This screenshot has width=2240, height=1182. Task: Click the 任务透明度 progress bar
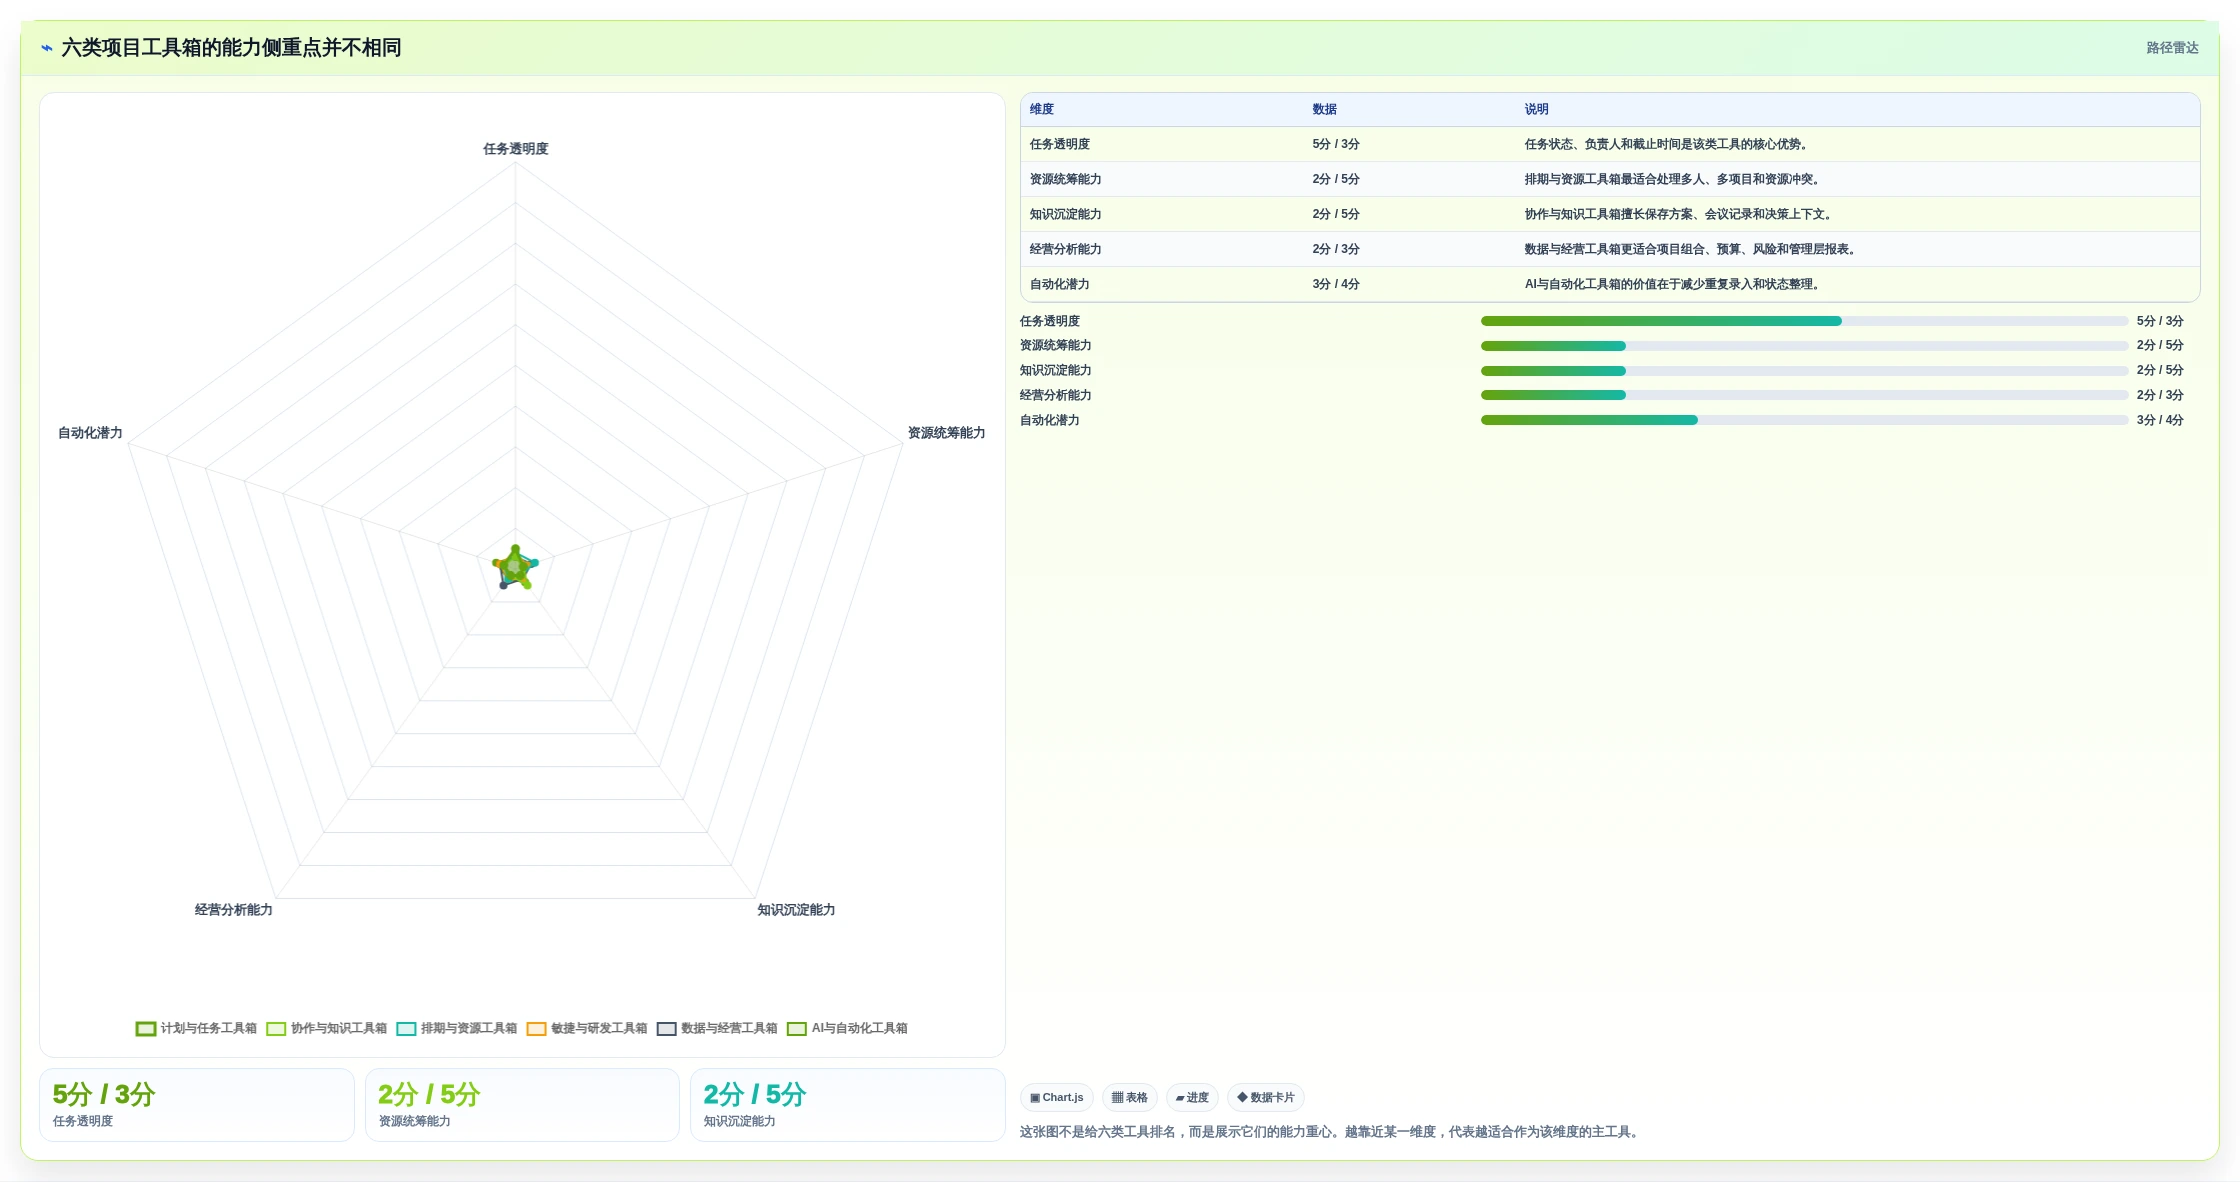click(x=1804, y=321)
